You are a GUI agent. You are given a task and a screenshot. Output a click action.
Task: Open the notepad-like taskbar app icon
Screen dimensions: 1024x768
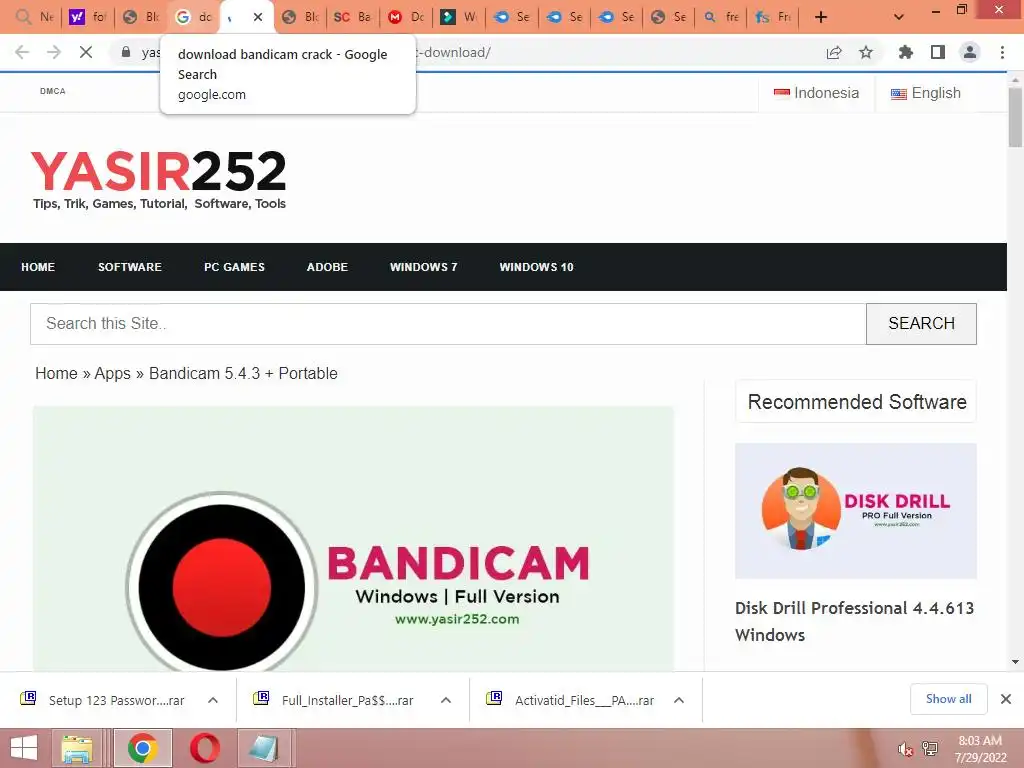tap(264, 748)
